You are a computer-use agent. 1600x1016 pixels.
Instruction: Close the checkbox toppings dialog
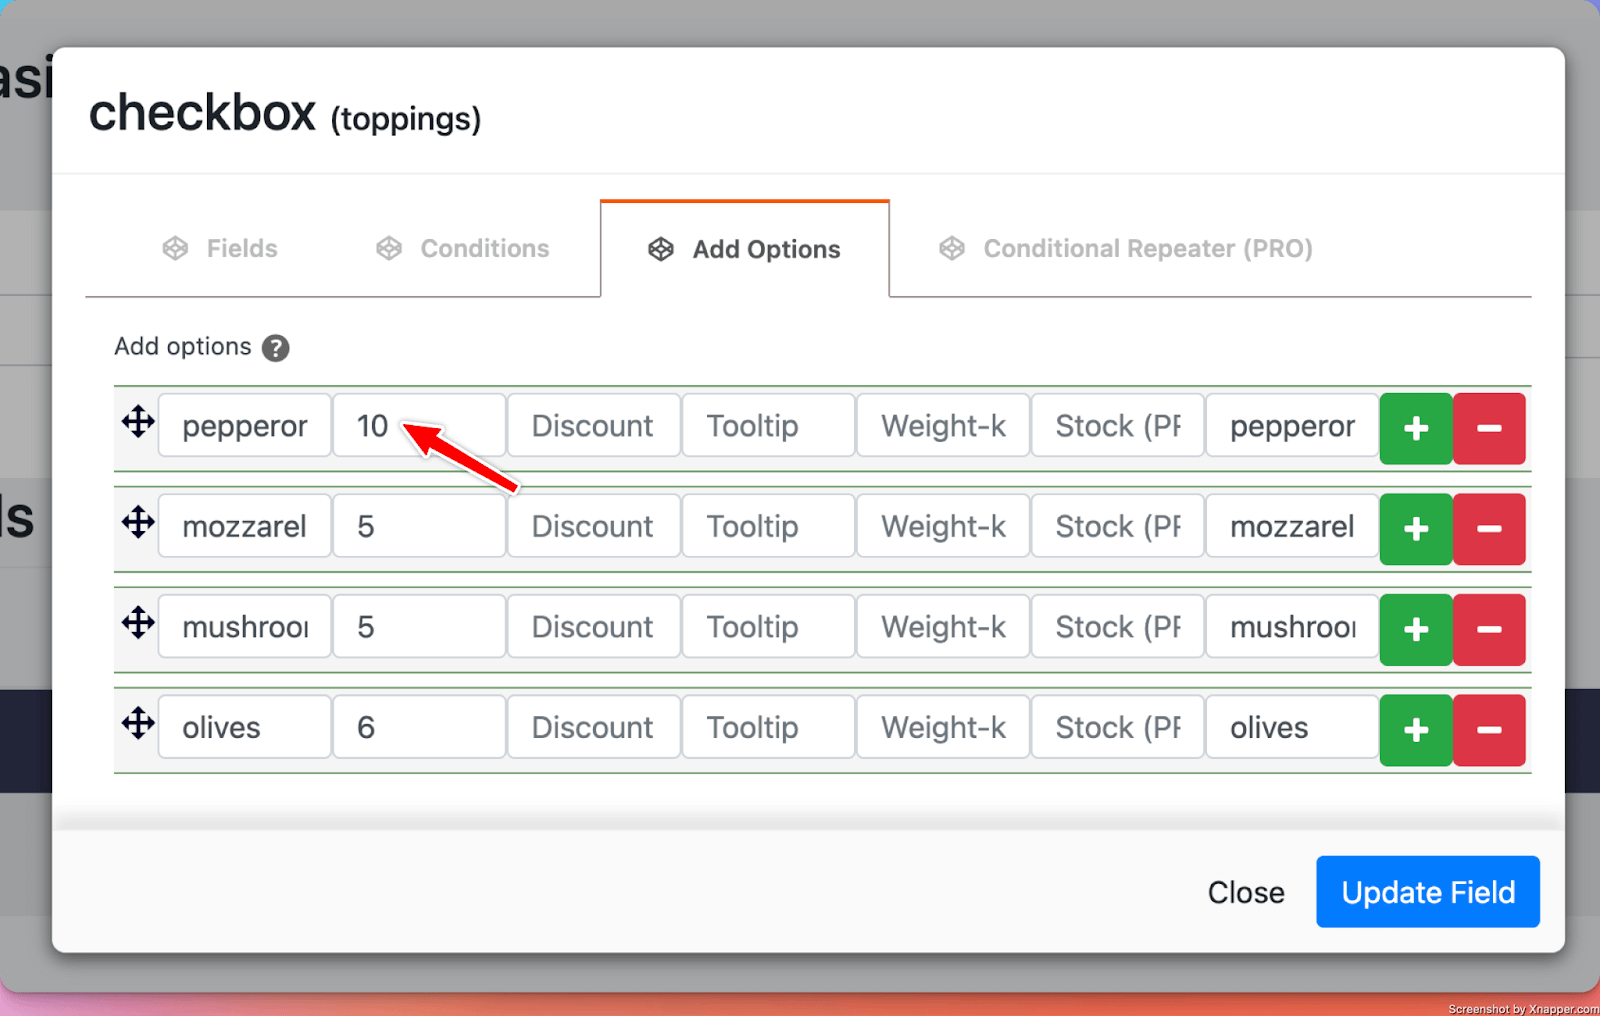pos(1245,892)
